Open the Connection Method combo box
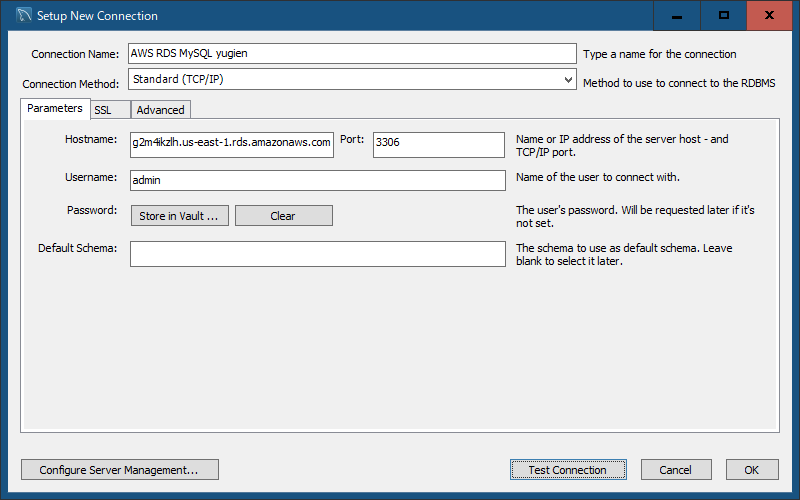 click(352, 80)
